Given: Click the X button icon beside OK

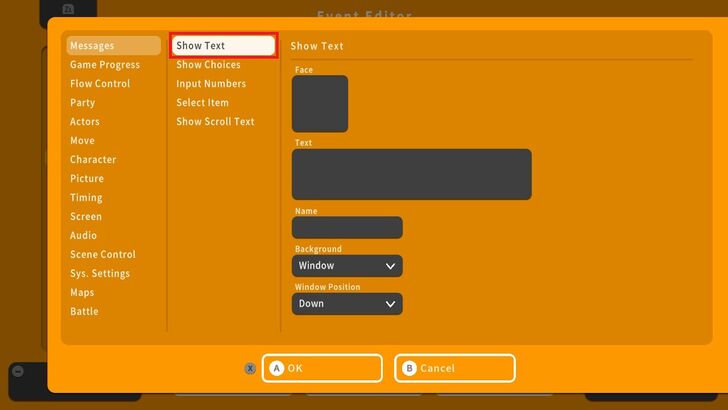Looking at the screenshot, I should pos(250,368).
